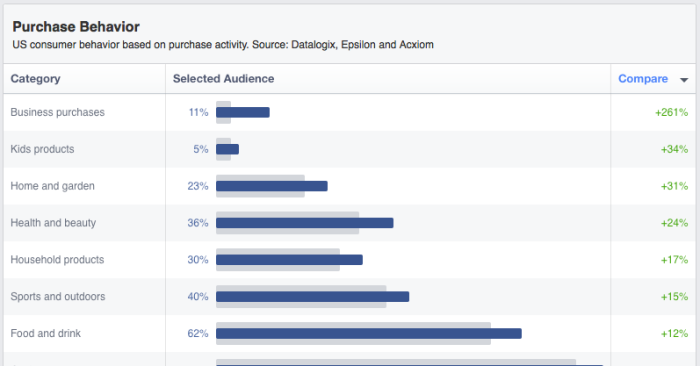Click the Sports and outdoors 40% bar
Viewport: 700px width, 366px height.
click(312, 296)
